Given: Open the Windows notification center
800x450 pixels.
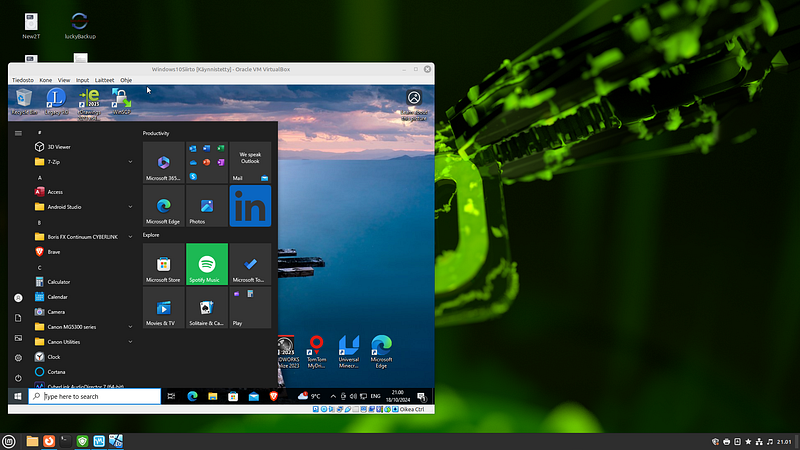Looking at the screenshot, I should pyautogui.click(x=421, y=397).
